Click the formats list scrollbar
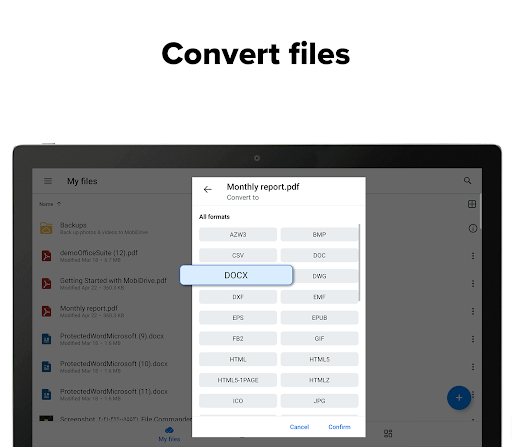512x447 pixels. point(359,262)
